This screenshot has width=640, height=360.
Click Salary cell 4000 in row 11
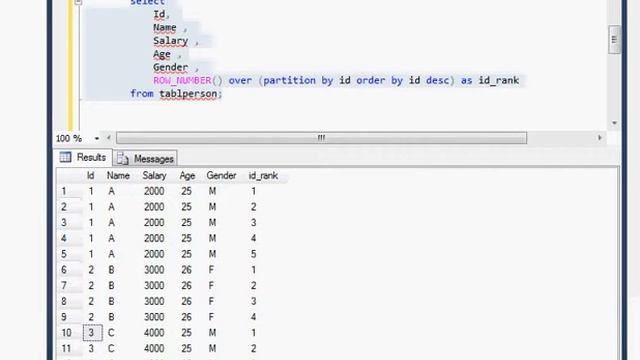[x=154, y=349]
